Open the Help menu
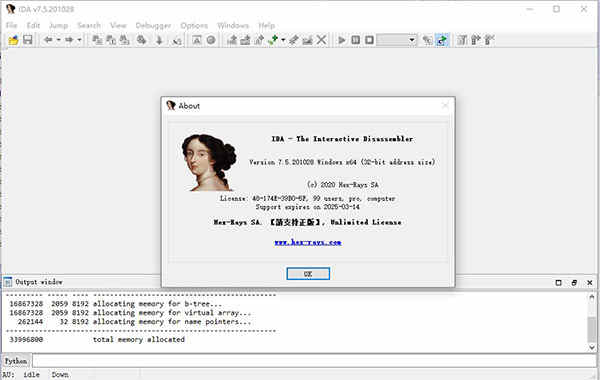 click(x=266, y=25)
